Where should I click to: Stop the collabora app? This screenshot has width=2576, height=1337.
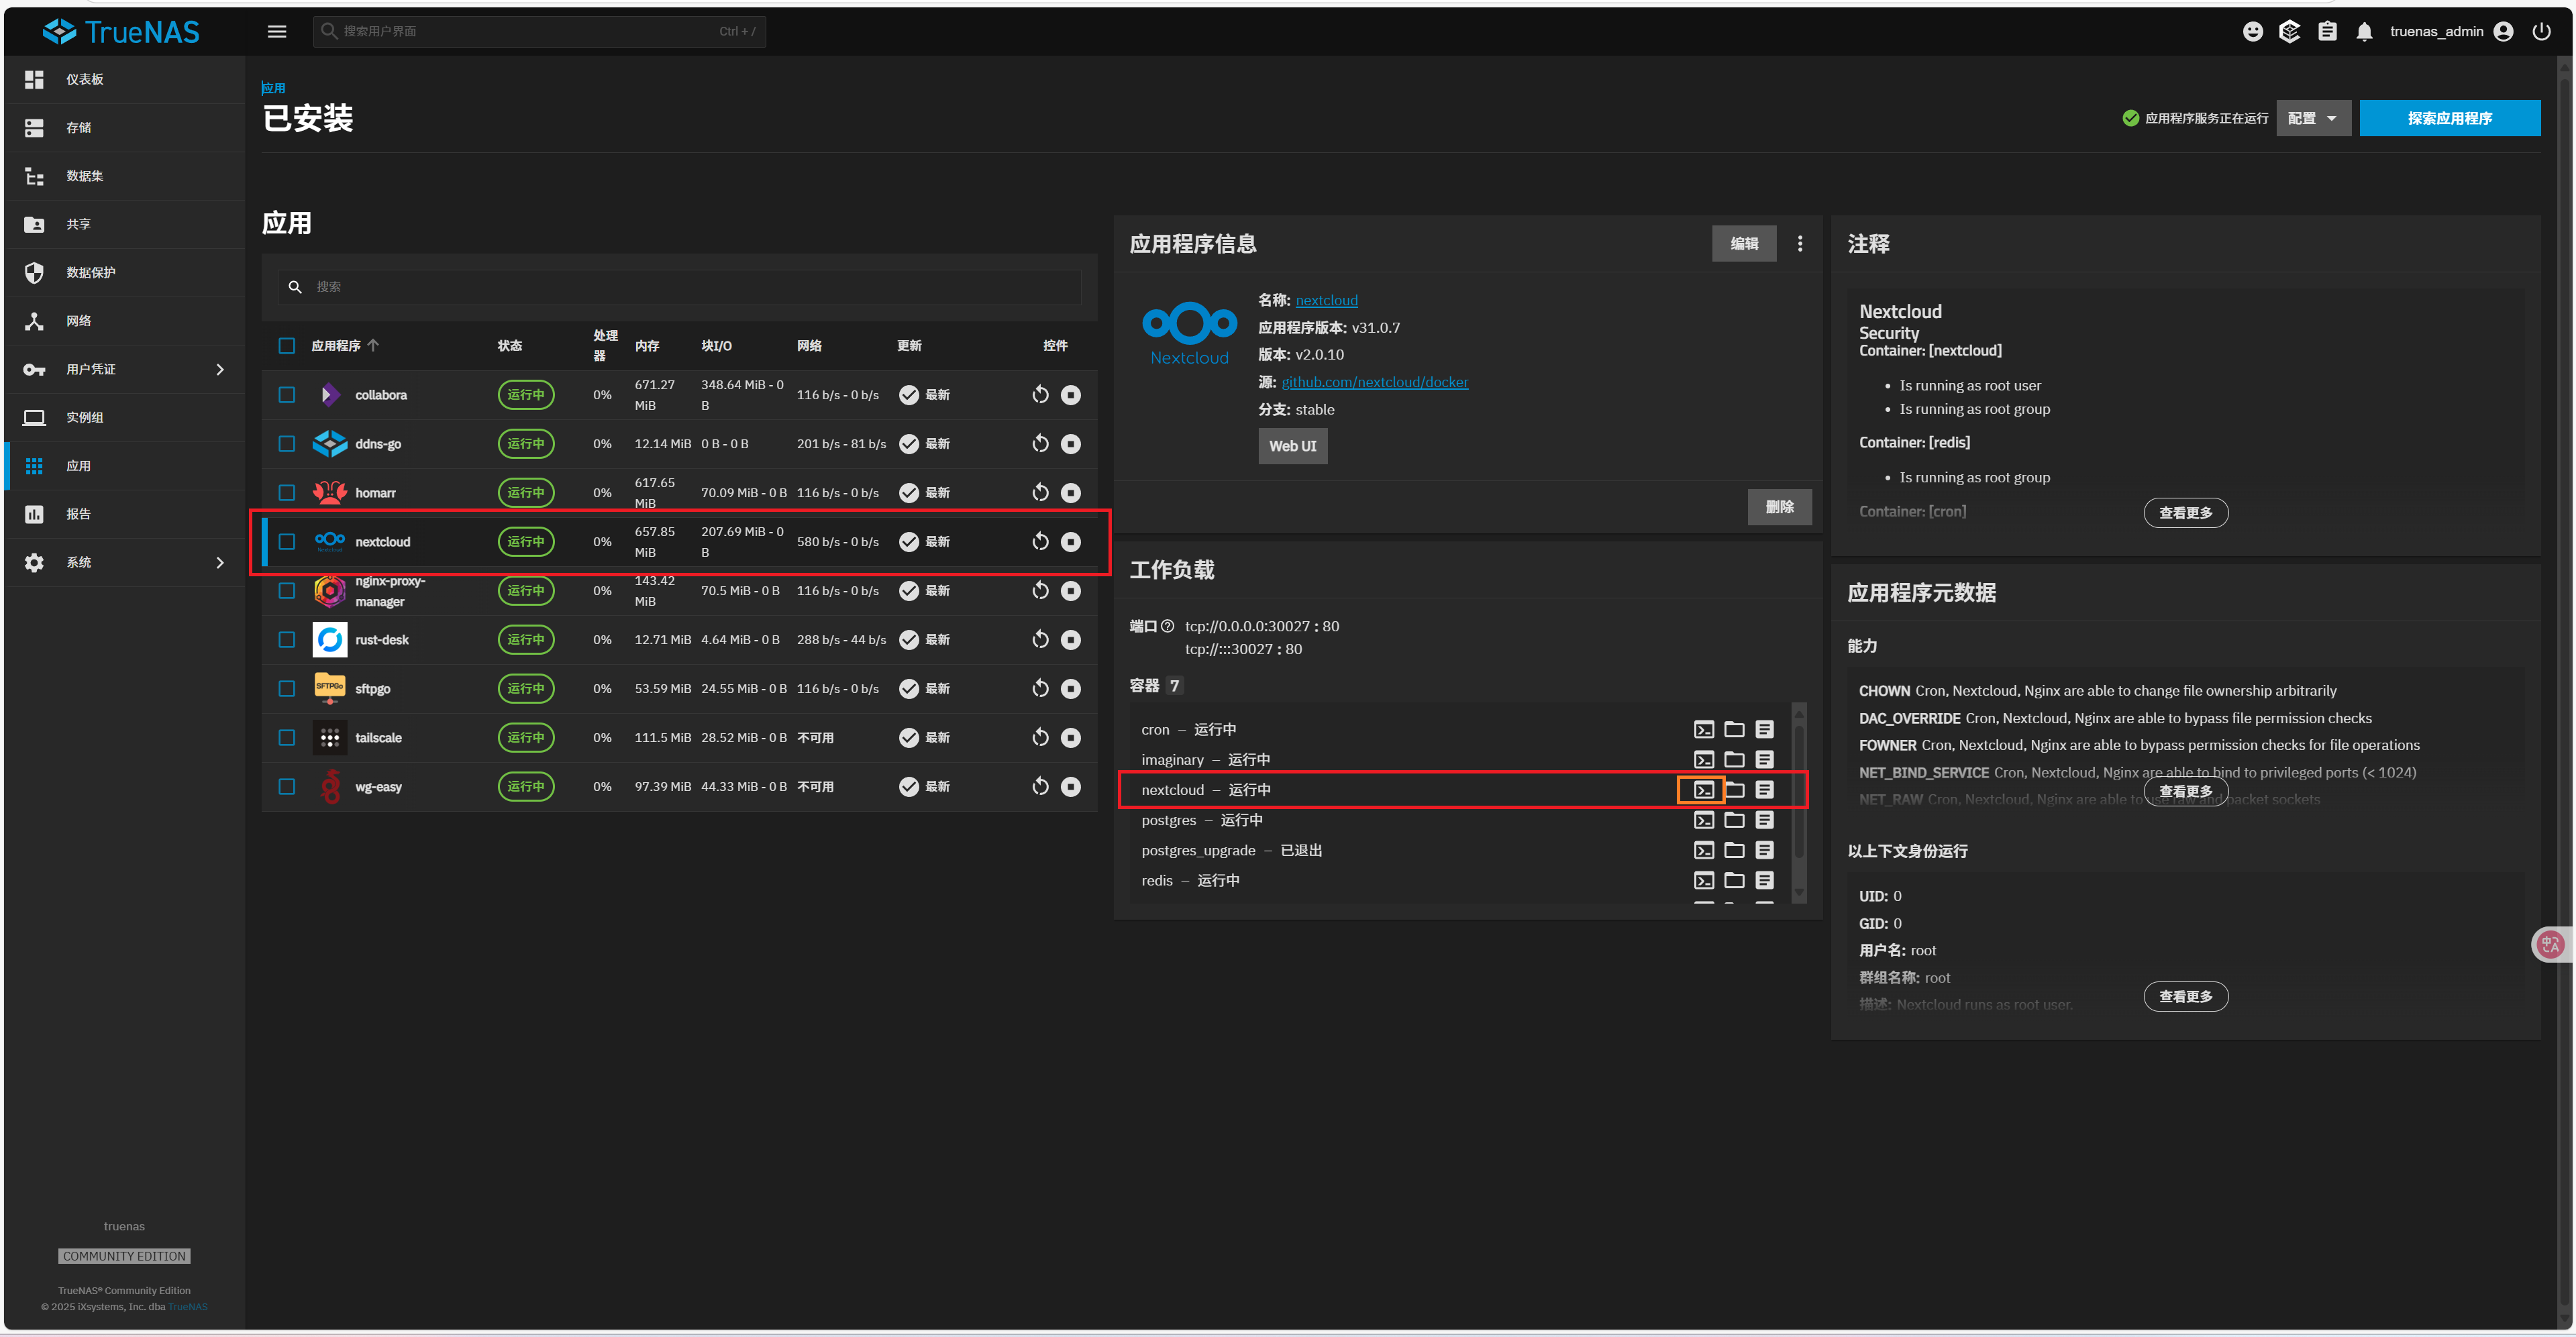(1070, 395)
